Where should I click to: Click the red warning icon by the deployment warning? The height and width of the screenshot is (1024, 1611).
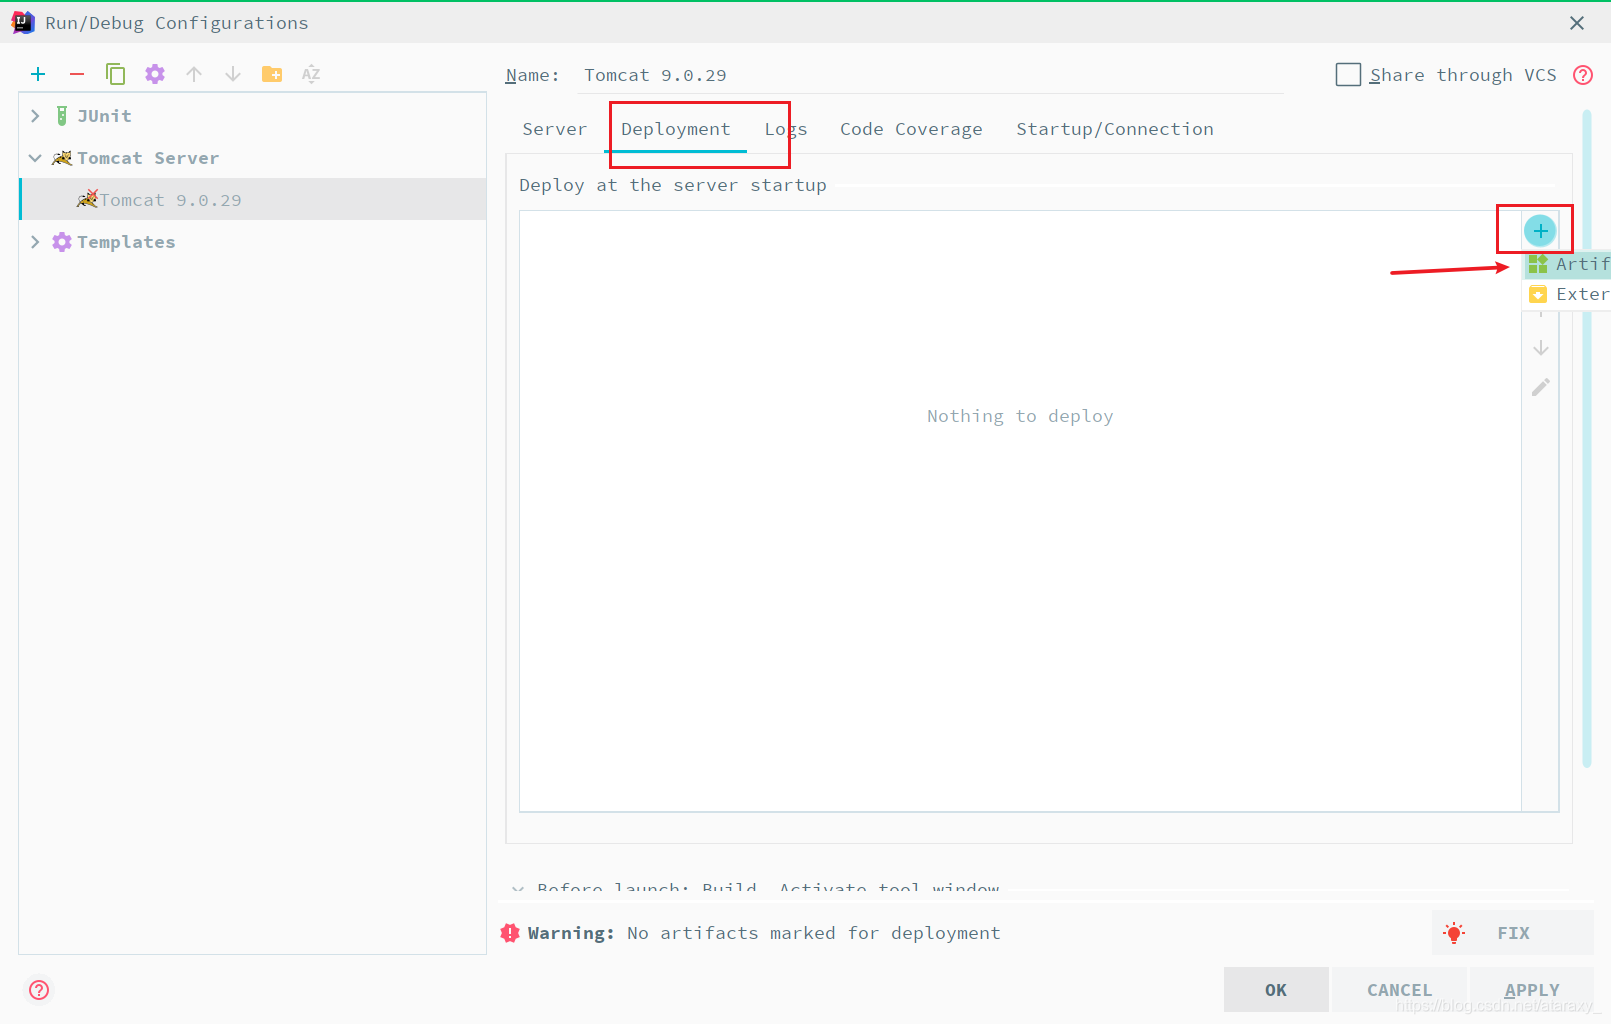click(x=510, y=933)
